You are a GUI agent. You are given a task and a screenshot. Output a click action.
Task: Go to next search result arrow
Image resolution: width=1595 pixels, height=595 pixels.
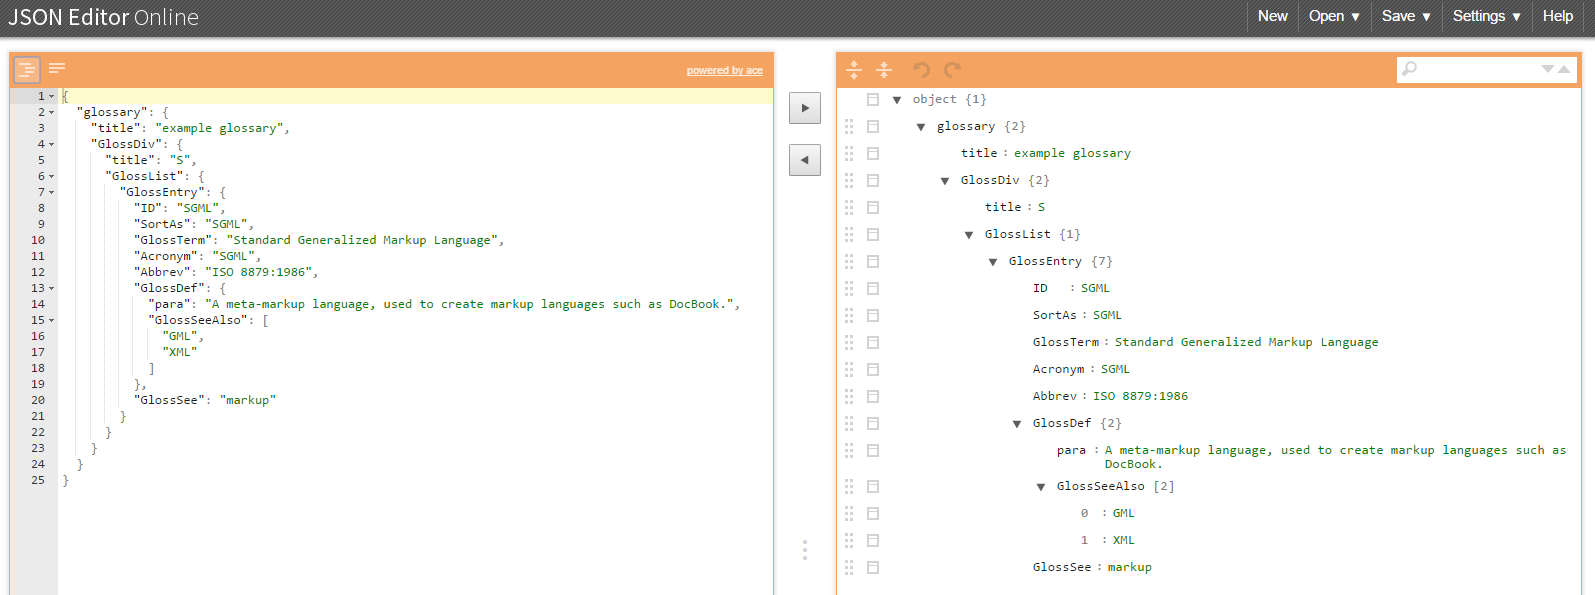tap(1548, 69)
